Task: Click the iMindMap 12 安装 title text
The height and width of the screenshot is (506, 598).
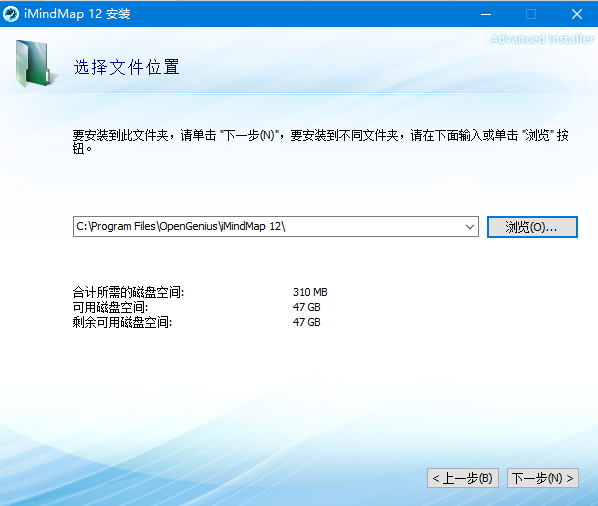Action: point(77,14)
